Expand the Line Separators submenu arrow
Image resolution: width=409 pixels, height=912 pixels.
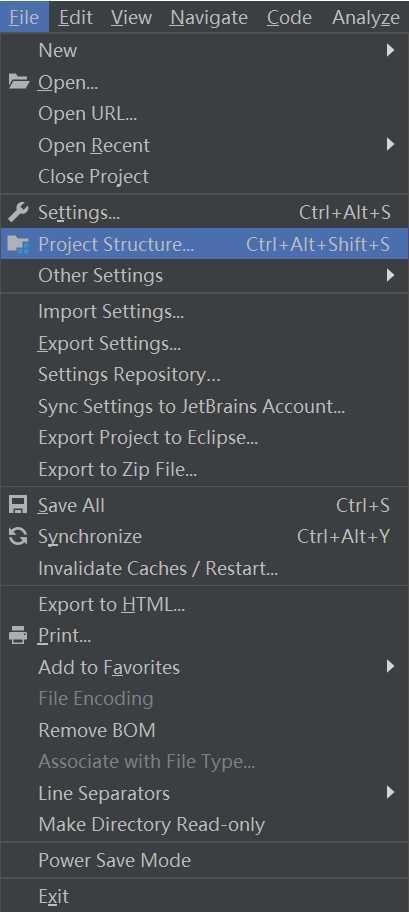click(x=390, y=792)
